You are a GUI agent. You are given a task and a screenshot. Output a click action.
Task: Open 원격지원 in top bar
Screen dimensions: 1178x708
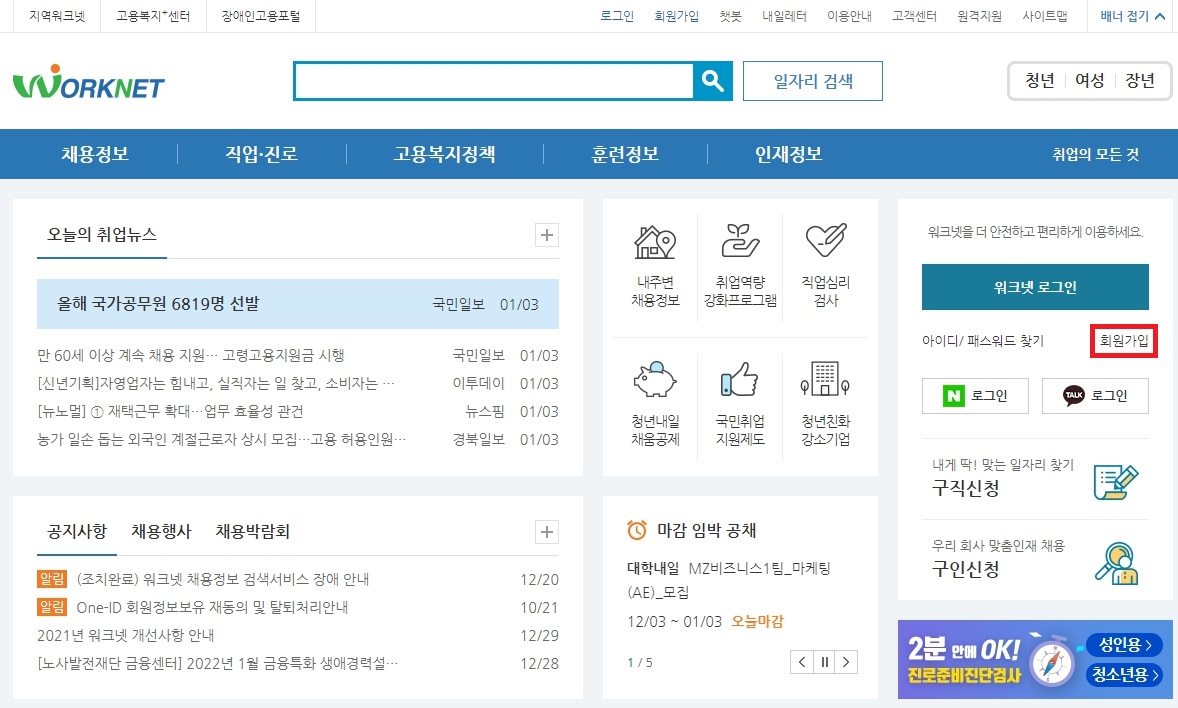pos(980,16)
